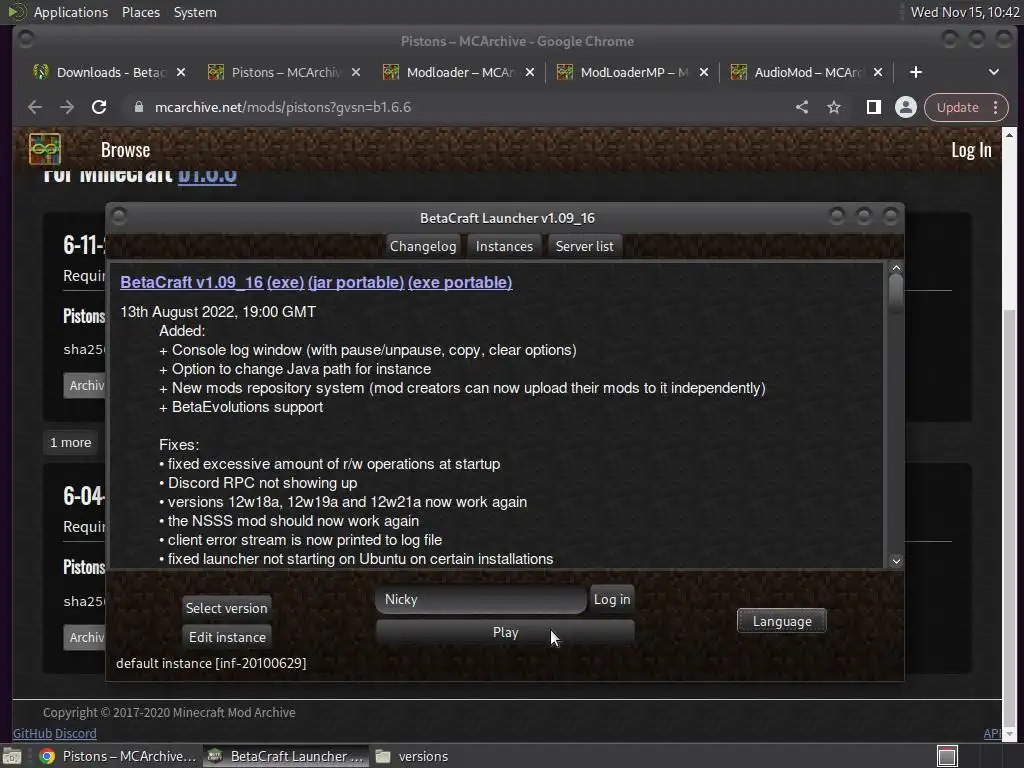Close the Downloads - Betacraft Chrome tab
Viewport: 1024px width, 768px height.
coord(181,72)
